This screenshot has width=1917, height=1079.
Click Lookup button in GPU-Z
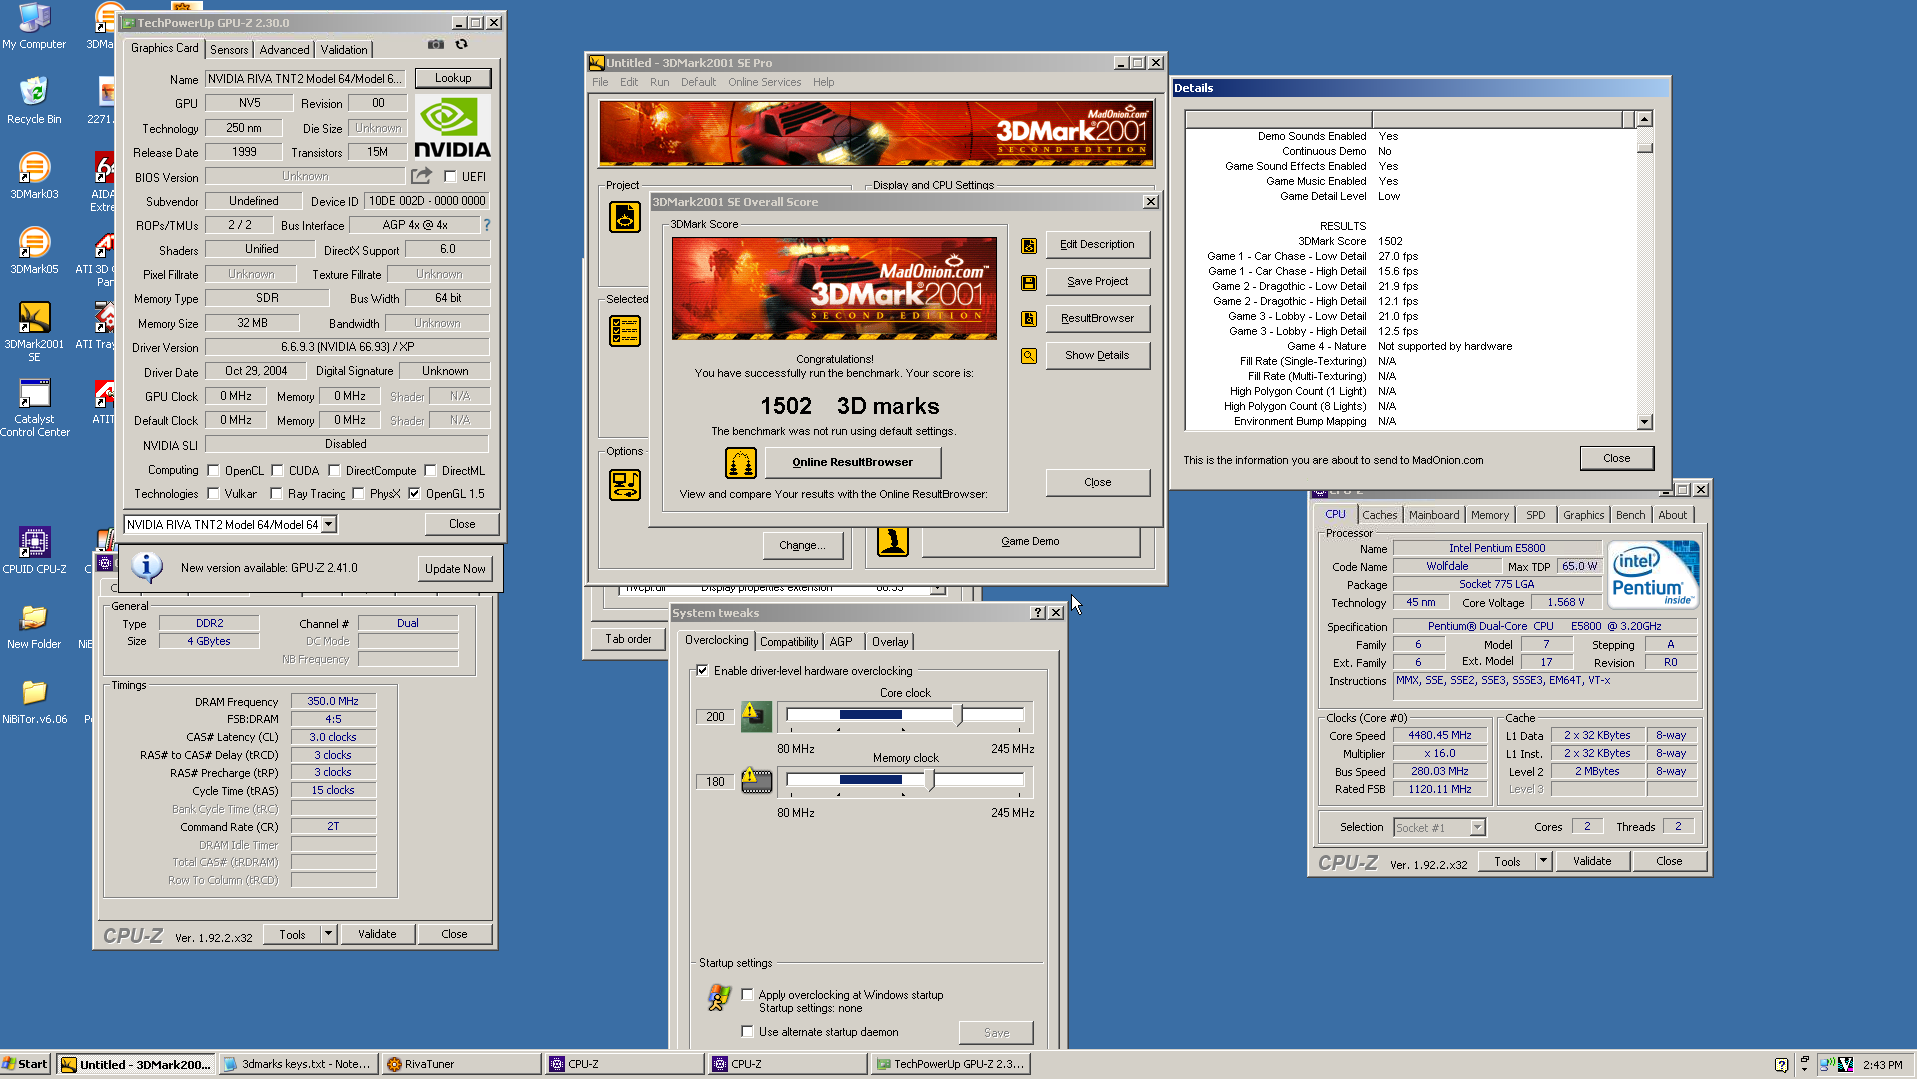coord(453,78)
